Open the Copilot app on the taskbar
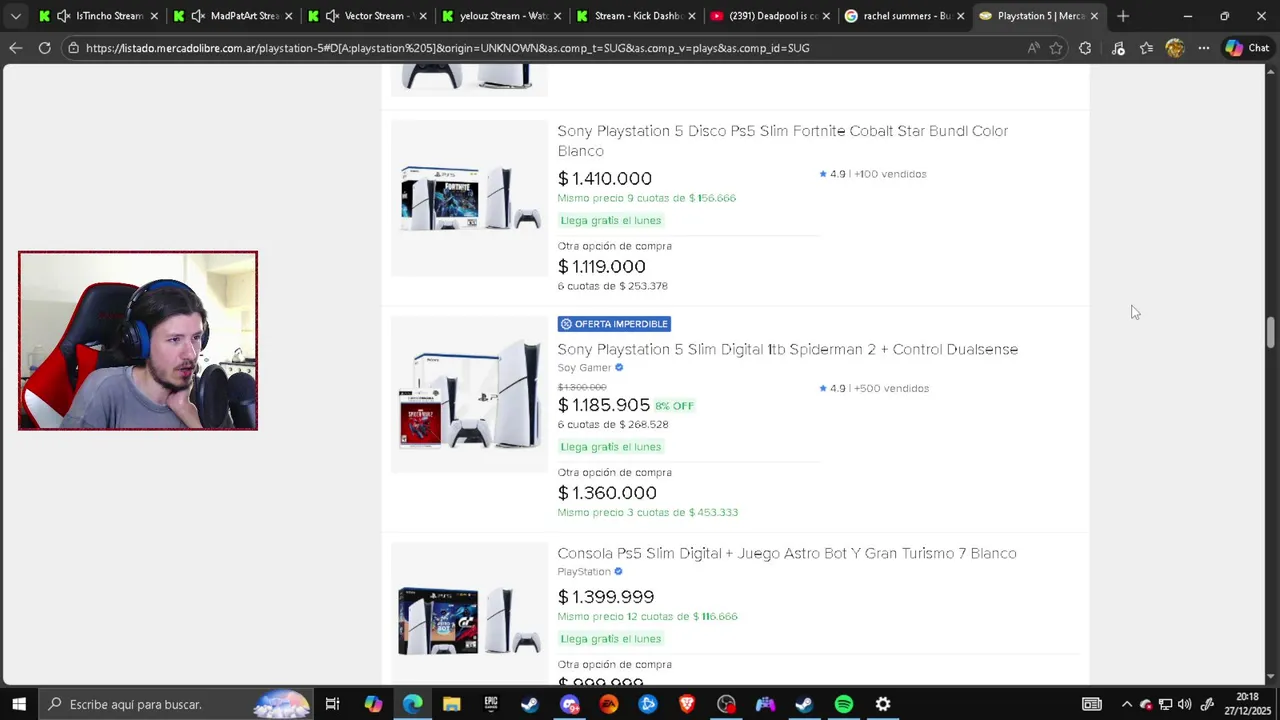This screenshot has width=1280, height=720. (373, 704)
